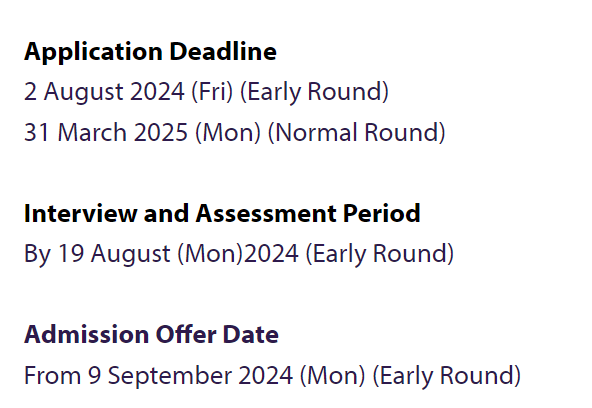Click the Interview and Assessment Period heading
This screenshot has width=592, height=408.
point(222,213)
